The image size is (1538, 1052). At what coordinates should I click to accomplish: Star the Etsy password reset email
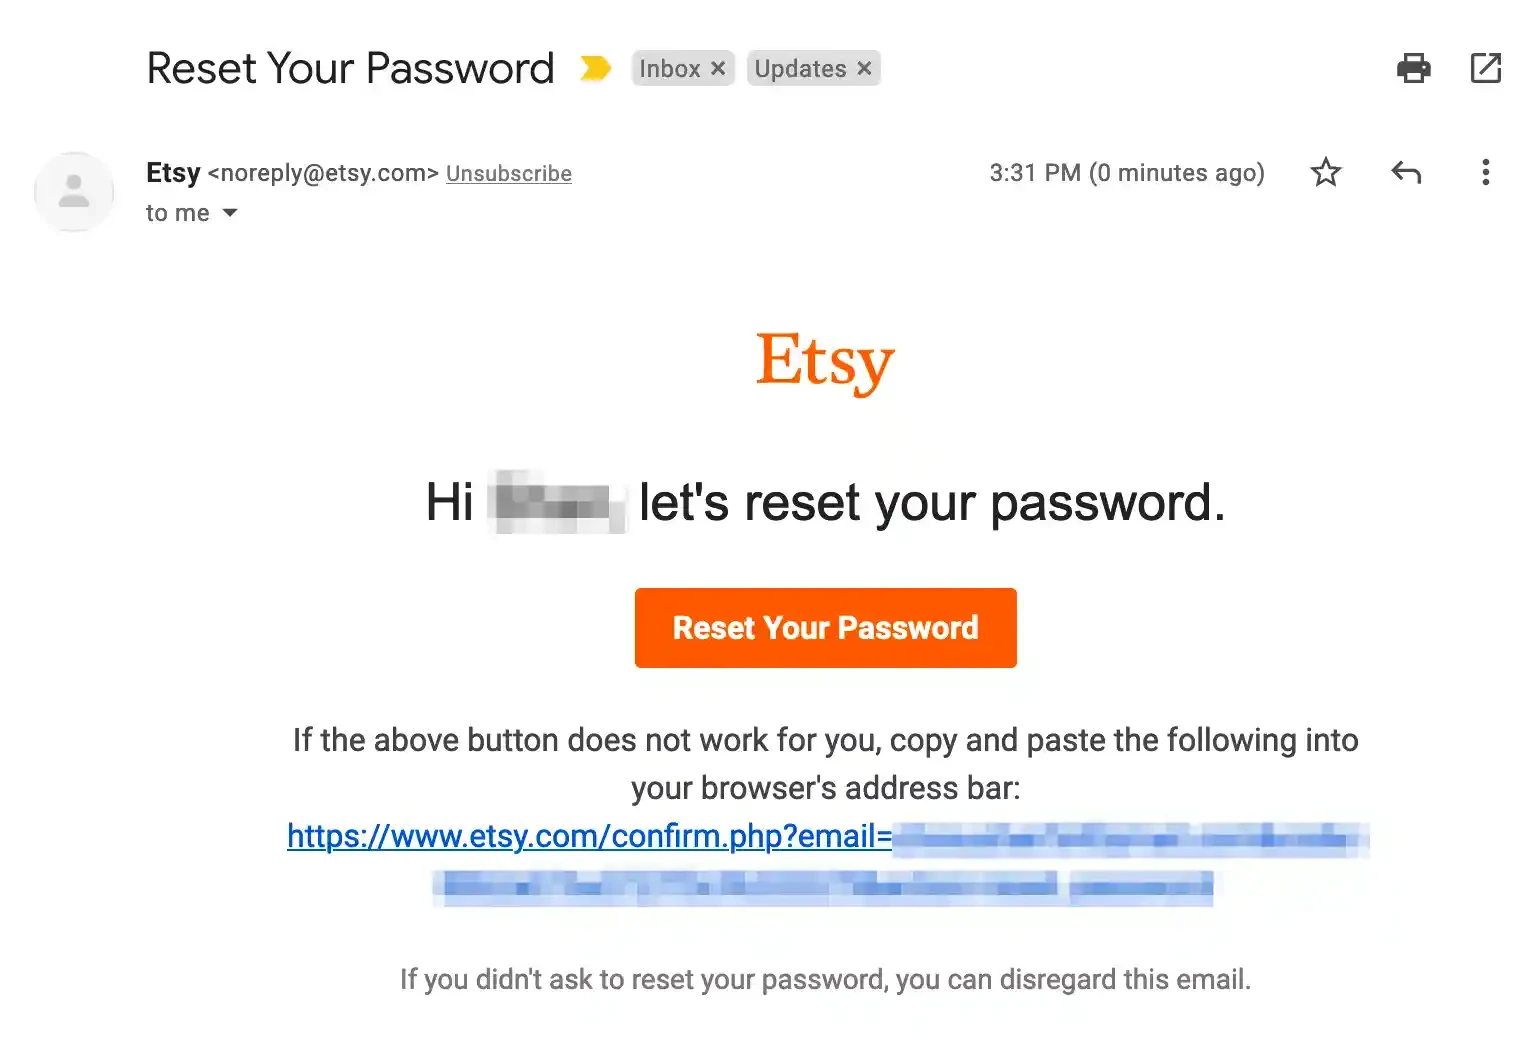(x=1326, y=172)
